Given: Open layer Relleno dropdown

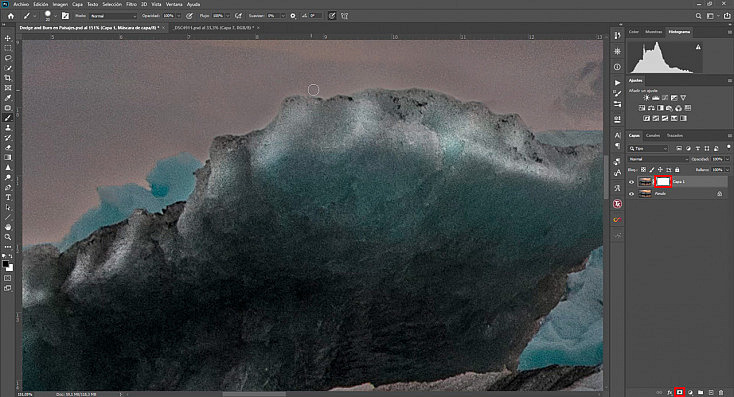Looking at the screenshot, I should click(727, 170).
